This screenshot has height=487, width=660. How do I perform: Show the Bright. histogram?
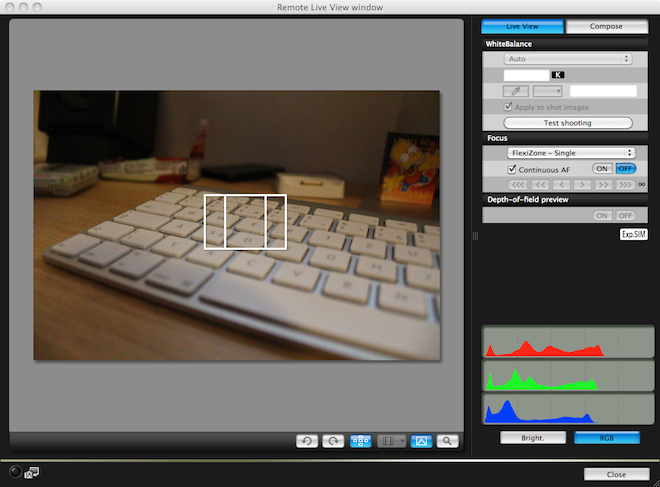pyautogui.click(x=533, y=438)
